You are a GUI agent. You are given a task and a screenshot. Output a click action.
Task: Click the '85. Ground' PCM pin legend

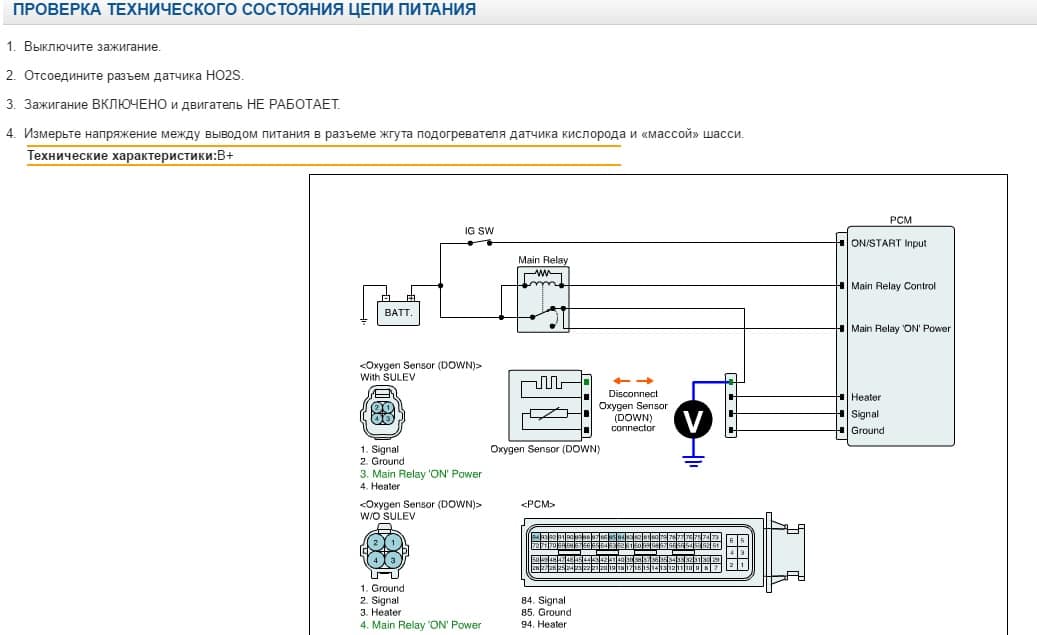pos(546,612)
